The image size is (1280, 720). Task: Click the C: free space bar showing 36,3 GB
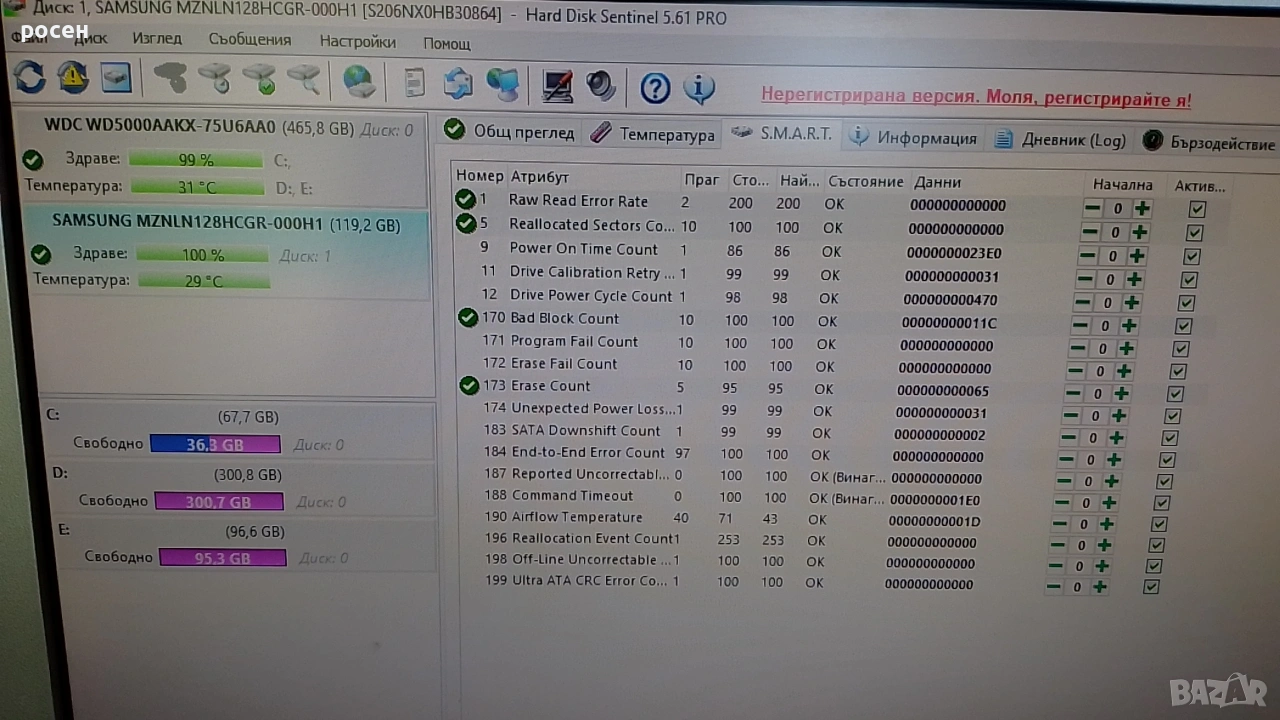215,444
